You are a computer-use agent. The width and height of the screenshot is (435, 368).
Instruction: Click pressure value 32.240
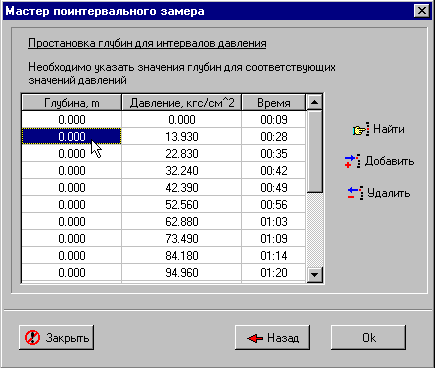pyautogui.click(x=182, y=171)
